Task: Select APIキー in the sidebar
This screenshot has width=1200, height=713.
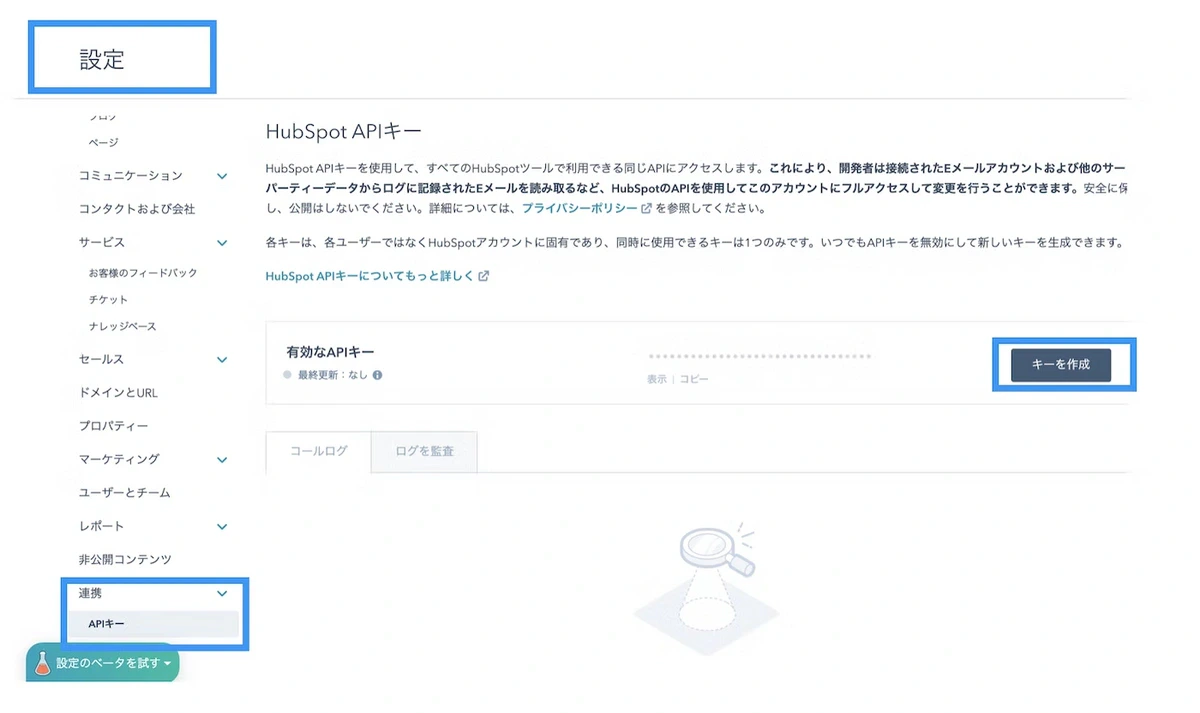Action: (x=154, y=624)
